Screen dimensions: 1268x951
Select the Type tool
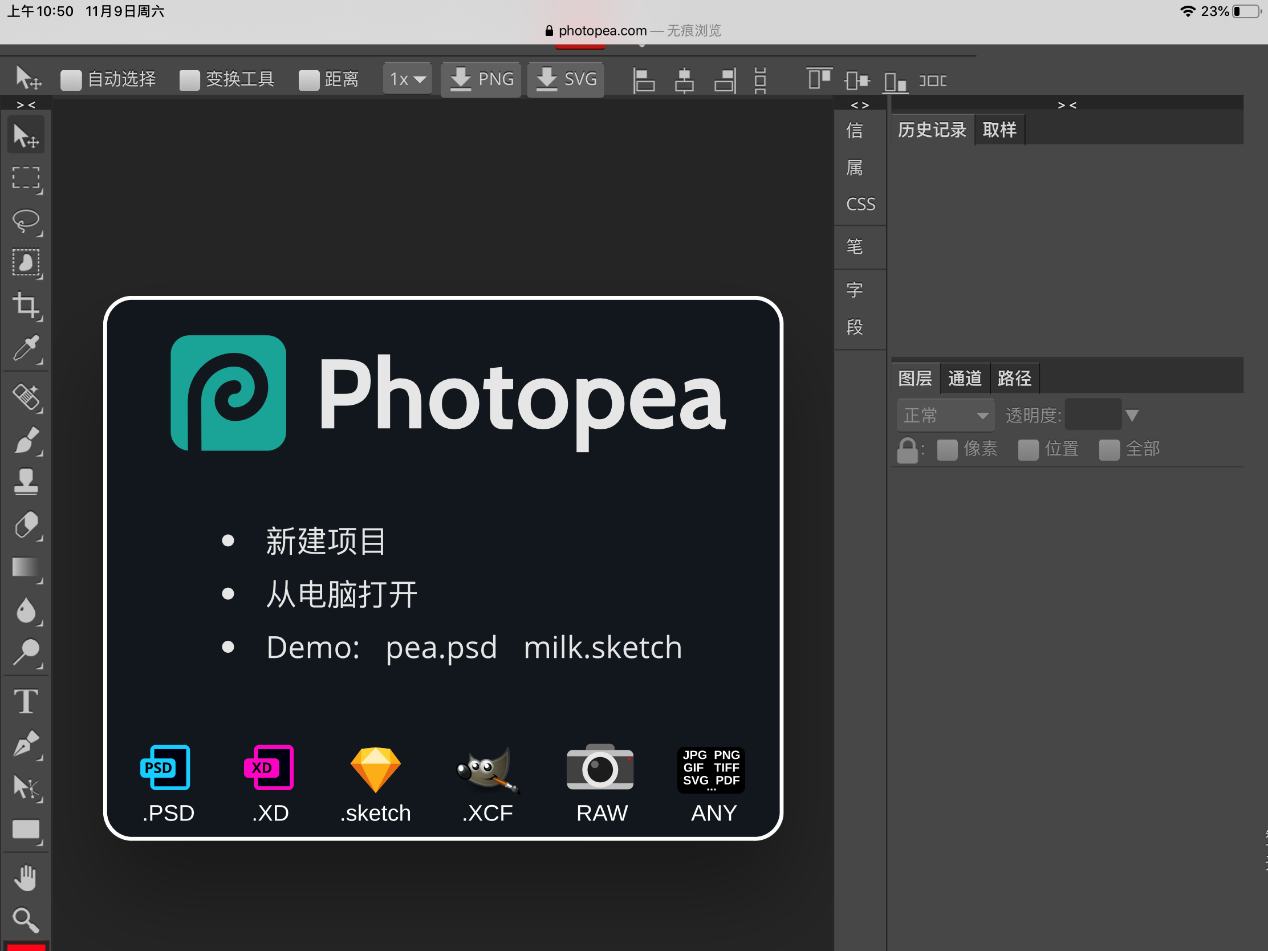26,702
